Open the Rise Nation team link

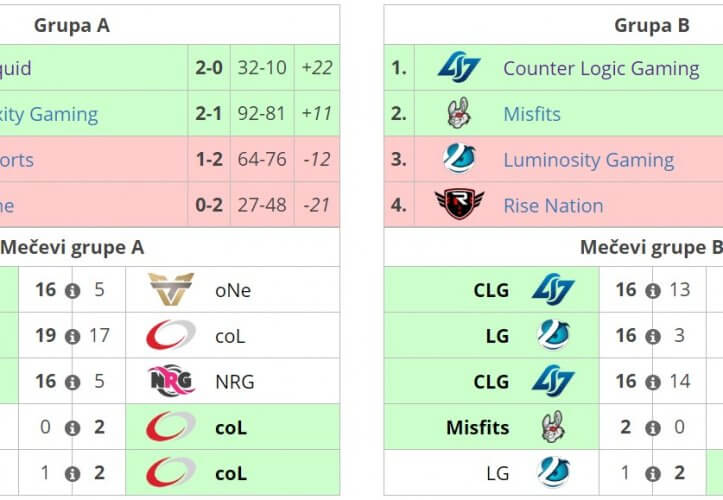(553, 206)
